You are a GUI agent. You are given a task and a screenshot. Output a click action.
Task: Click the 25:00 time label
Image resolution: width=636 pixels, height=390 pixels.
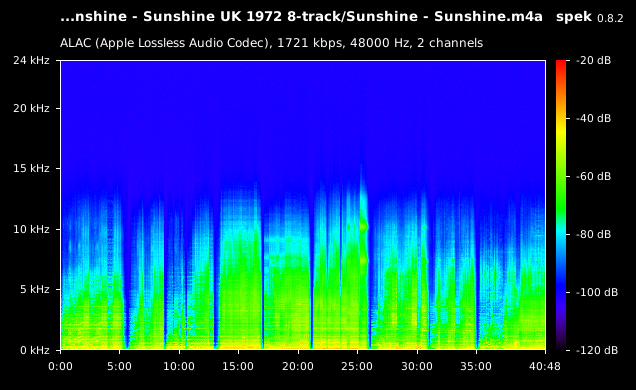coord(357,366)
